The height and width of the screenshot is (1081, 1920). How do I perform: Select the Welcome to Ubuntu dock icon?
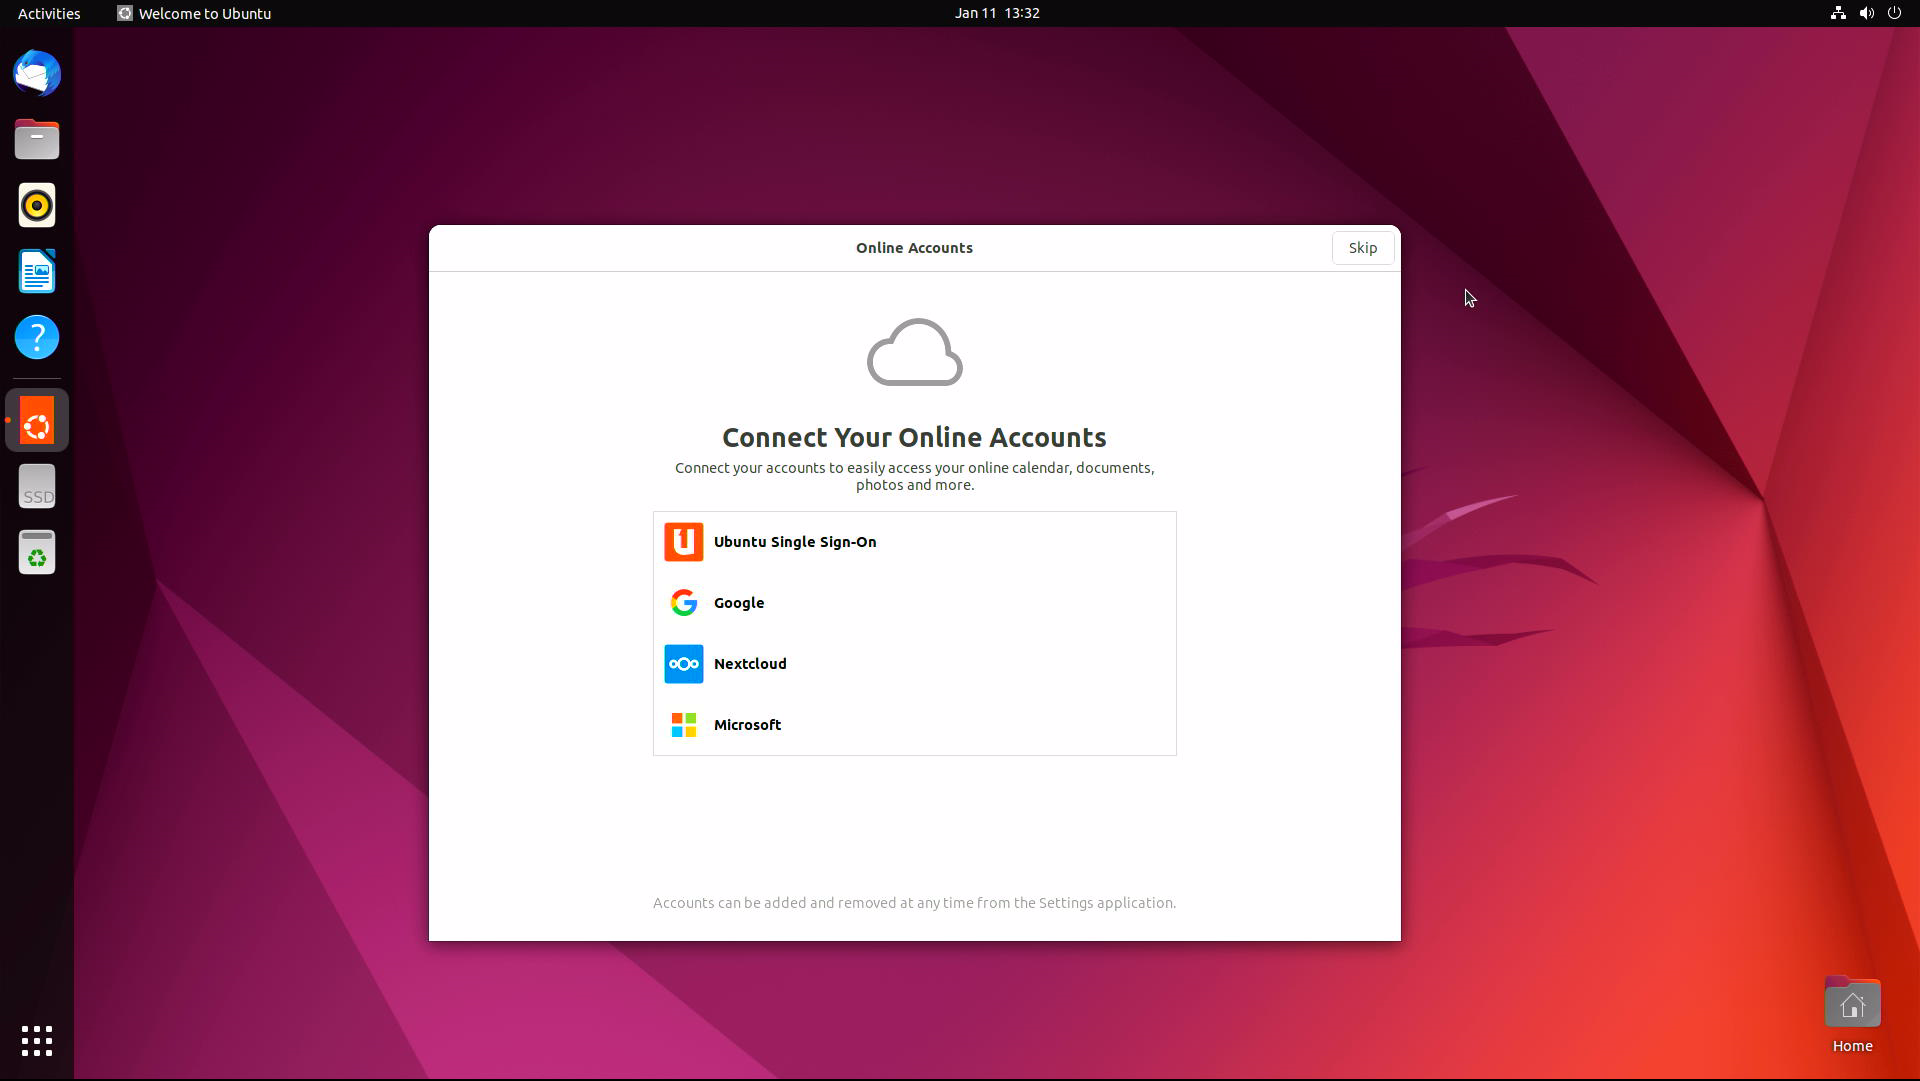coord(37,420)
